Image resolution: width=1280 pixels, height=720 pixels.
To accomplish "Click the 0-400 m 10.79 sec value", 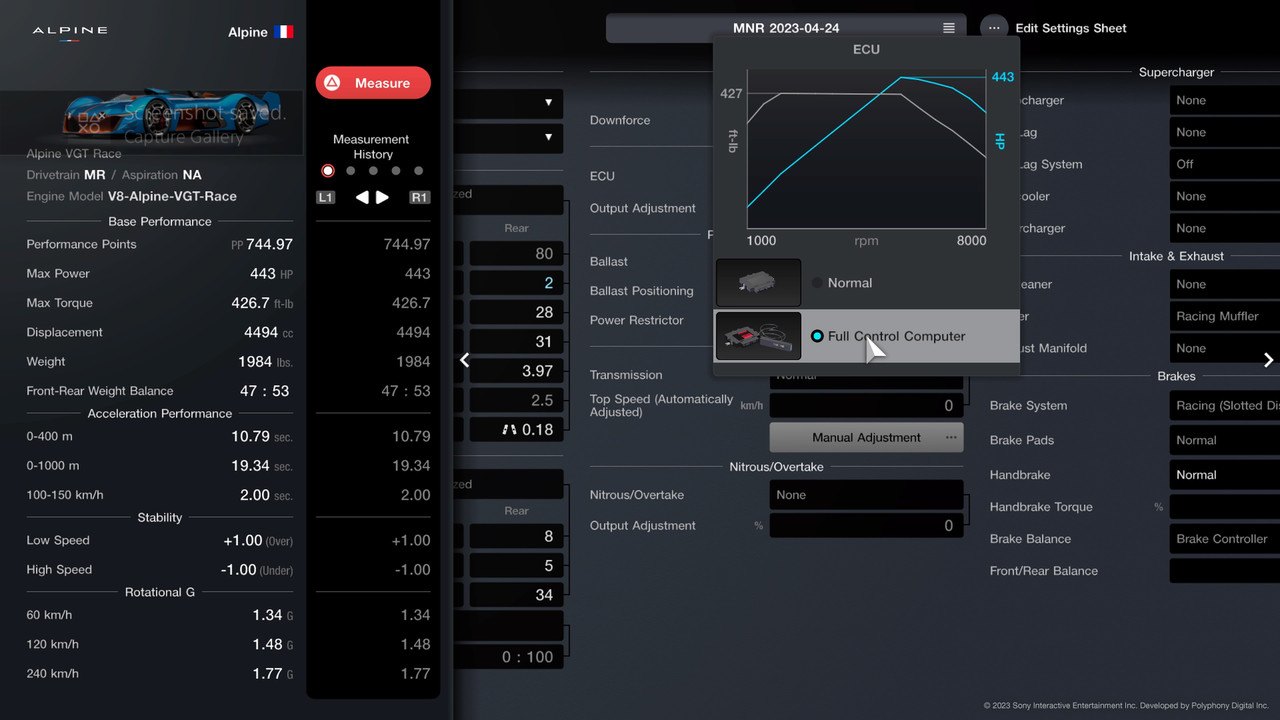I will point(262,436).
